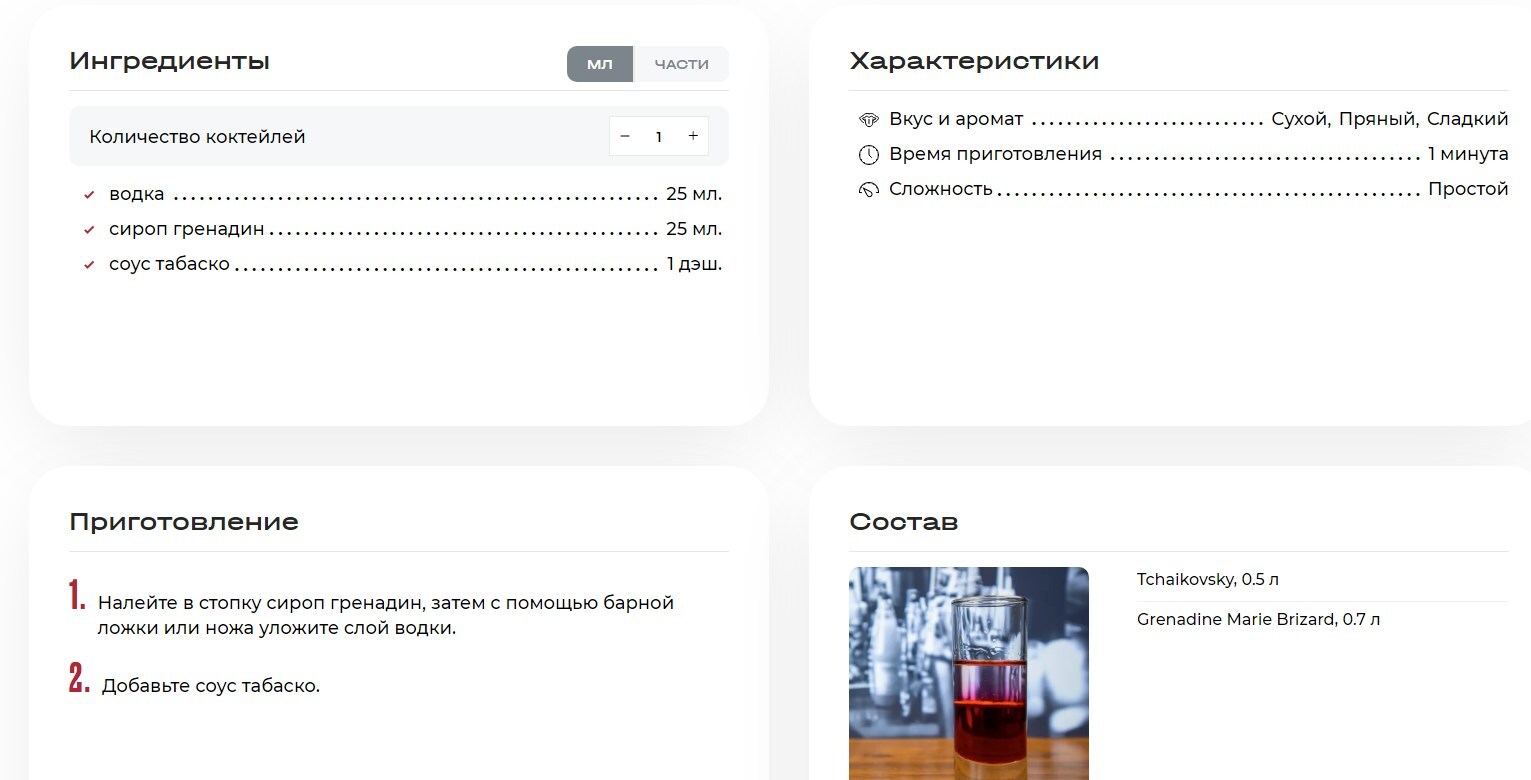The height and width of the screenshot is (780, 1531).
Task: Switch units to МЛ
Action: point(600,64)
